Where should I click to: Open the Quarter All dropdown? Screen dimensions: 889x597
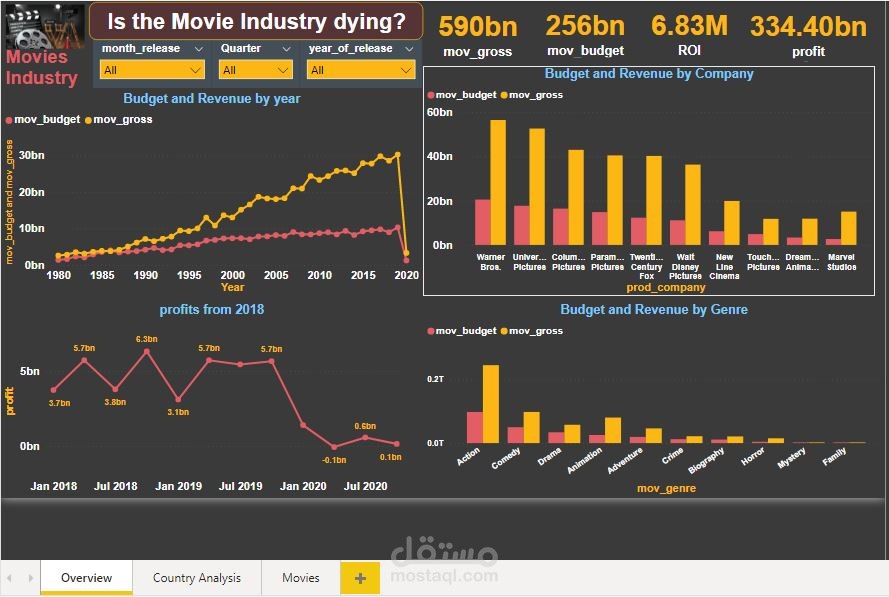tap(255, 70)
